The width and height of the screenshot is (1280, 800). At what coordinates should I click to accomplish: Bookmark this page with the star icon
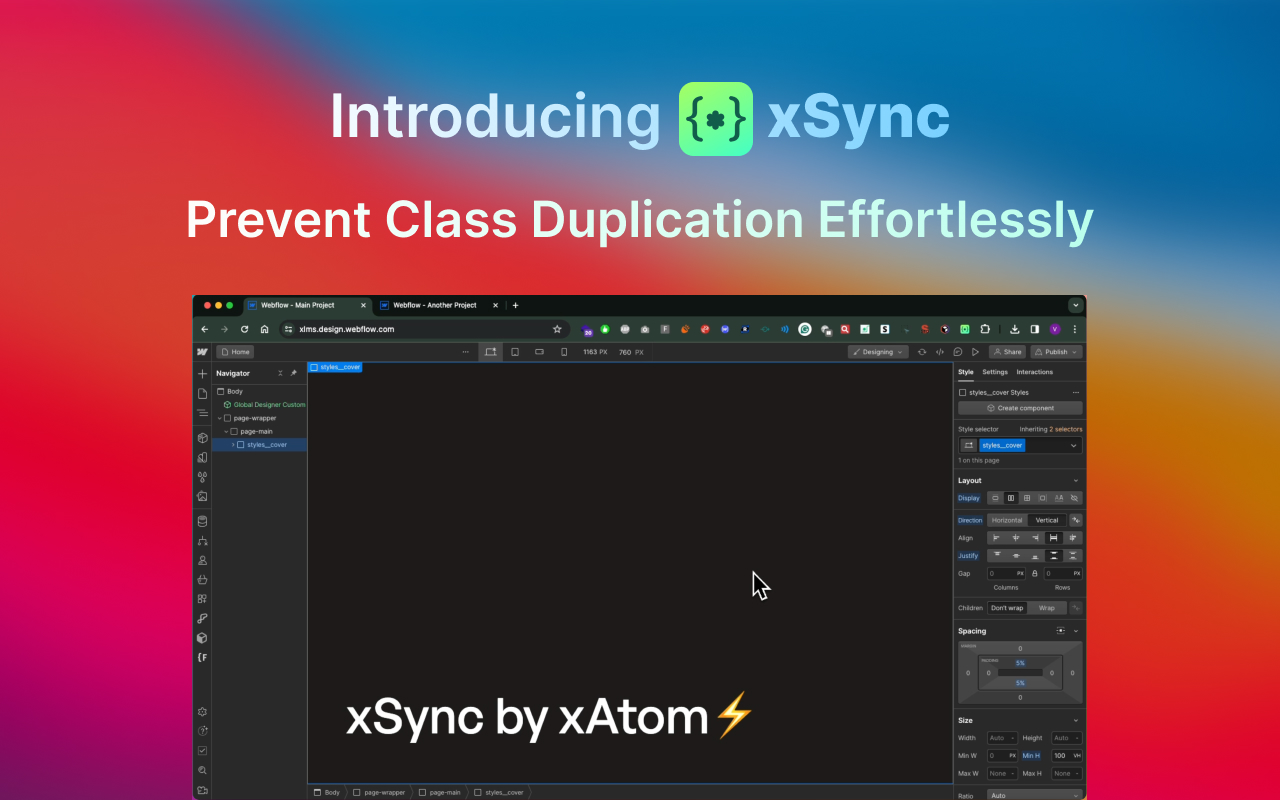click(557, 329)
